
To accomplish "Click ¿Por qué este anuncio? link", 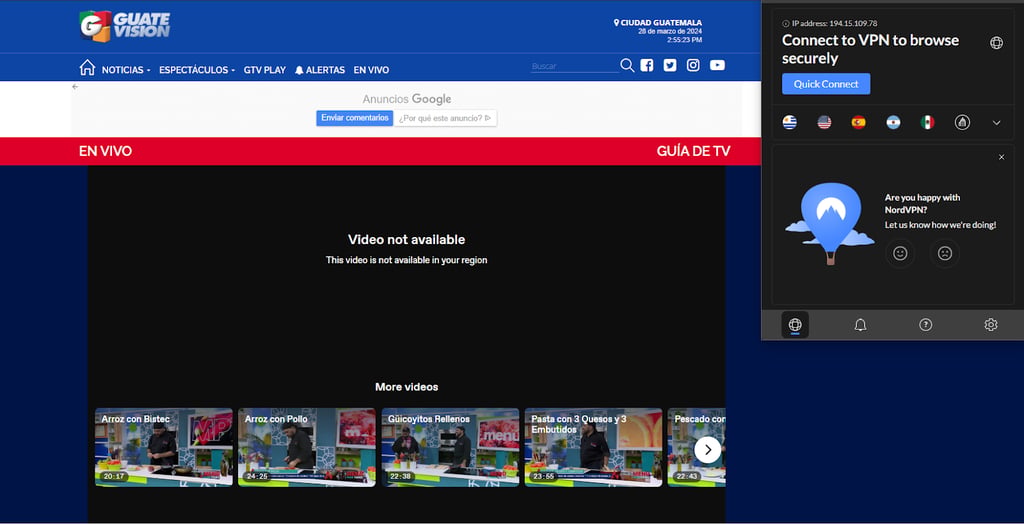I will pos(445,118).
